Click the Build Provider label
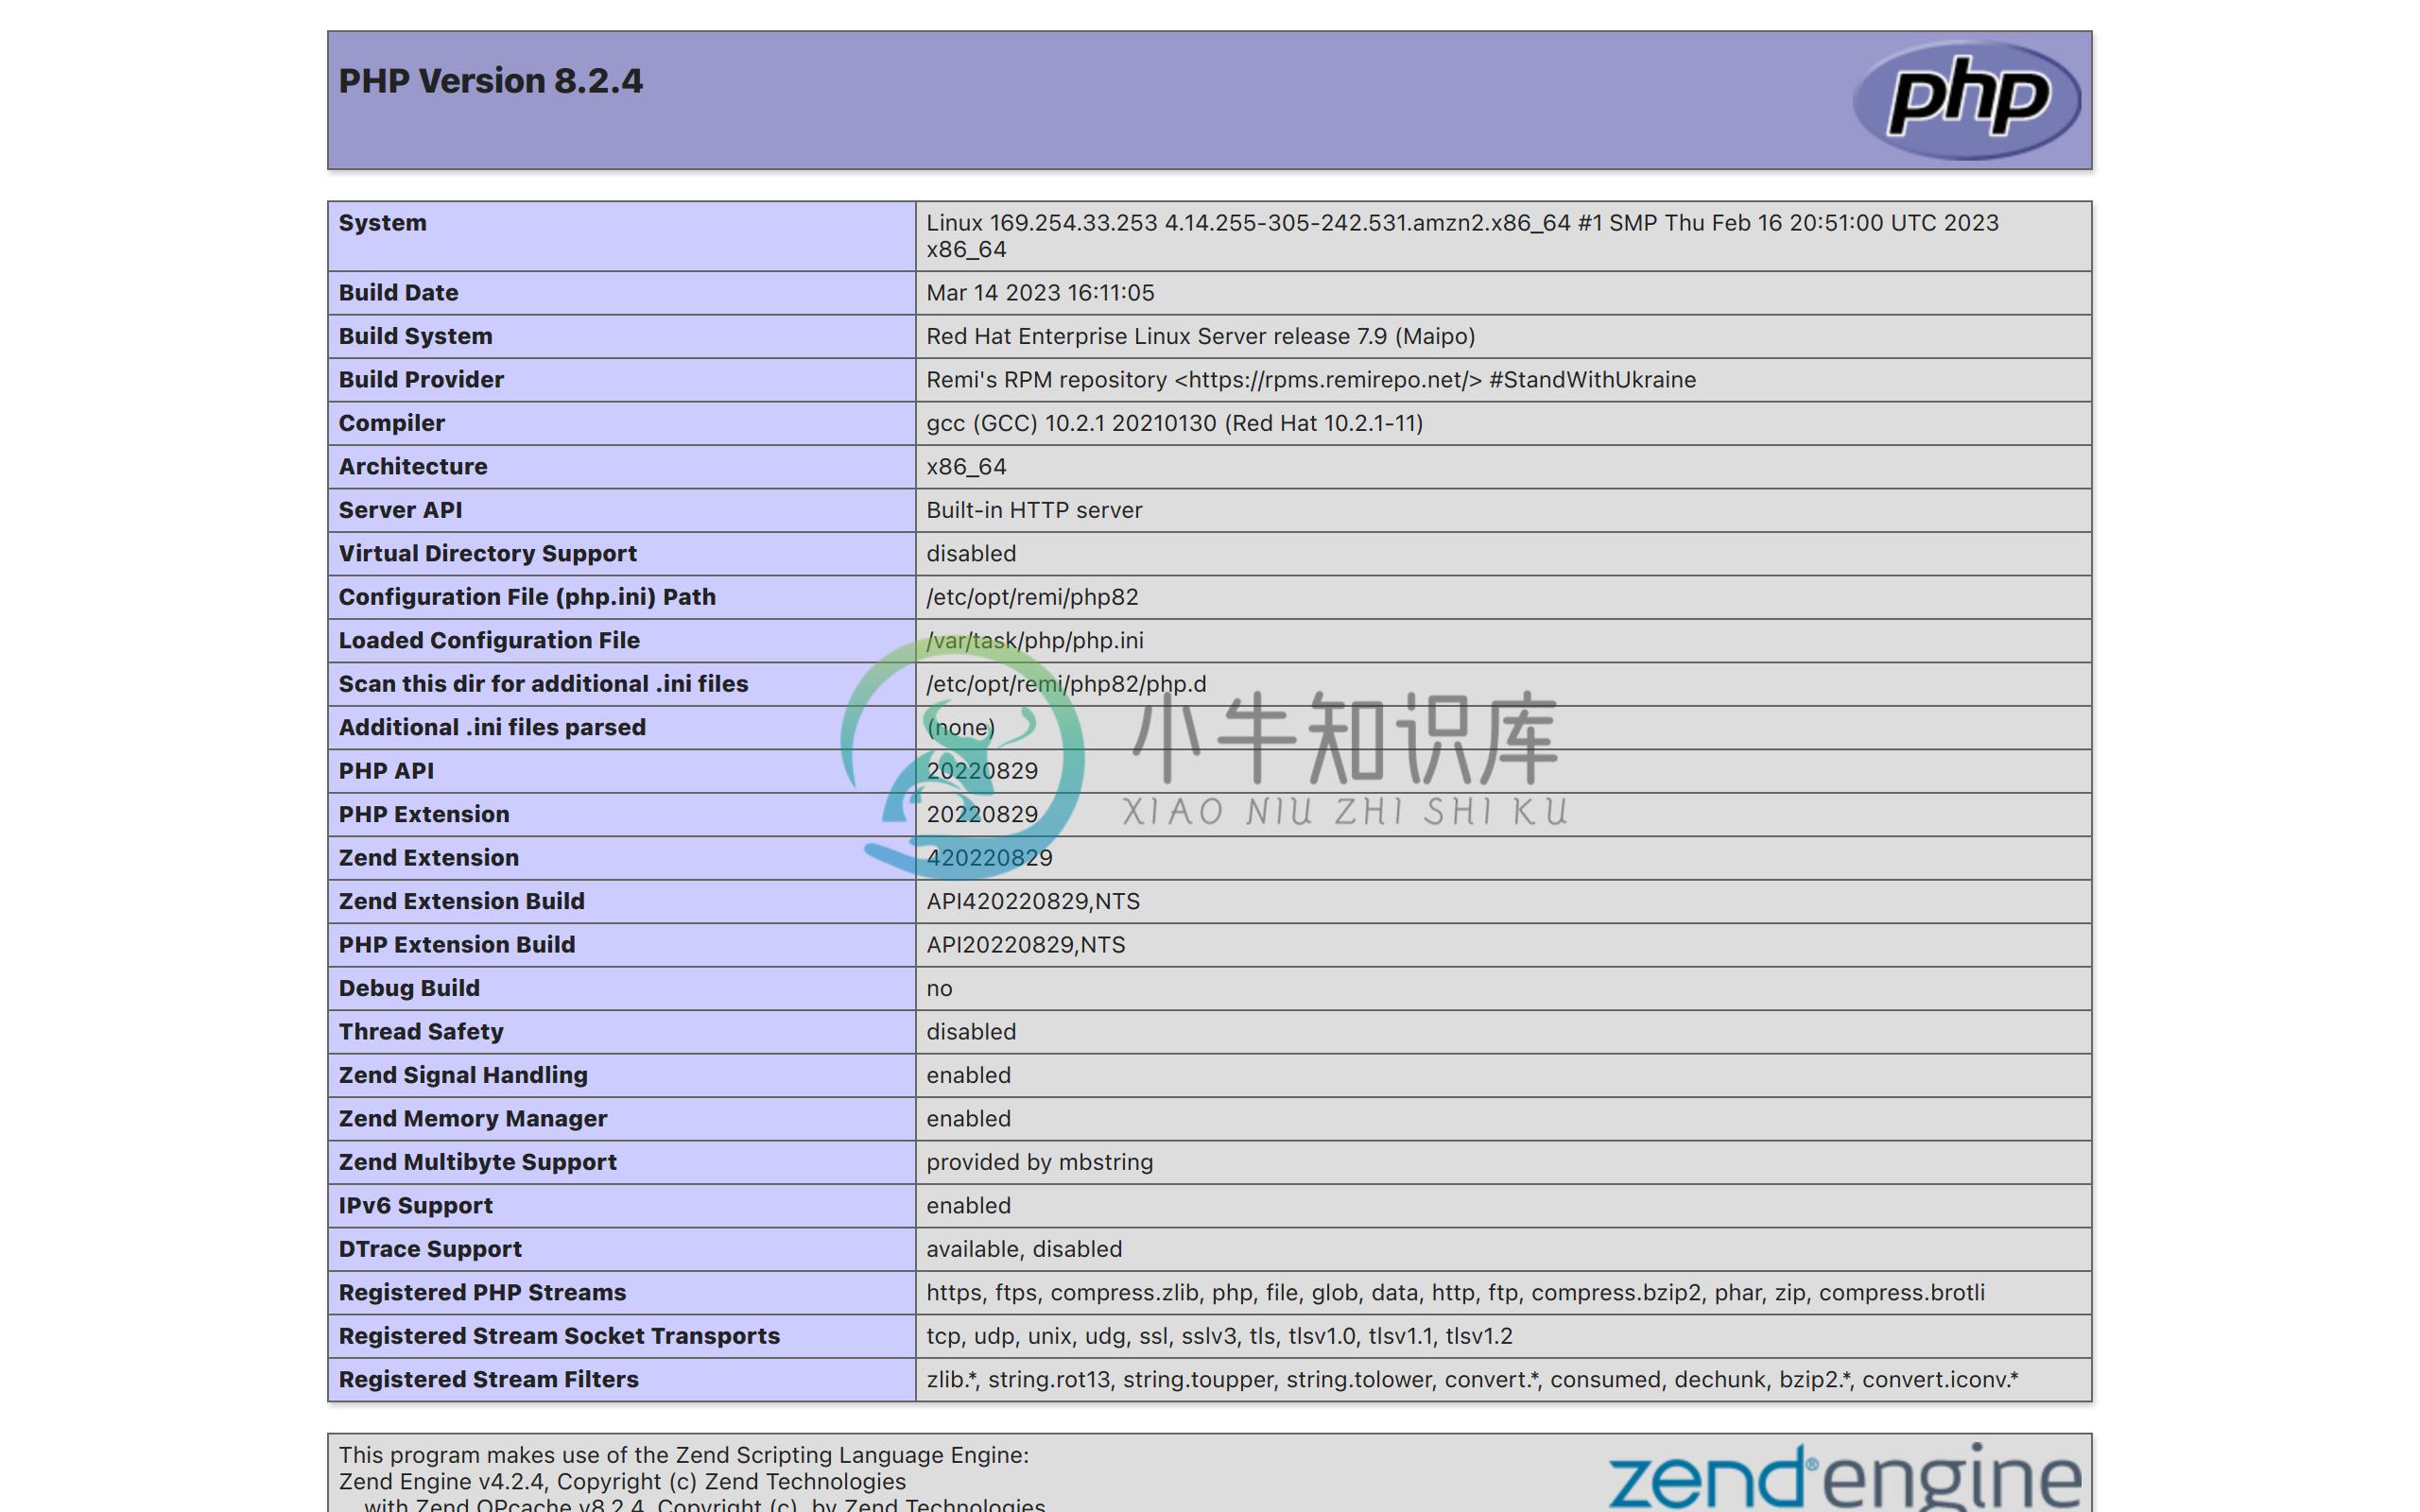Image resolution: width=2420 pixels, height=1512 pixels. pos(421,380)
